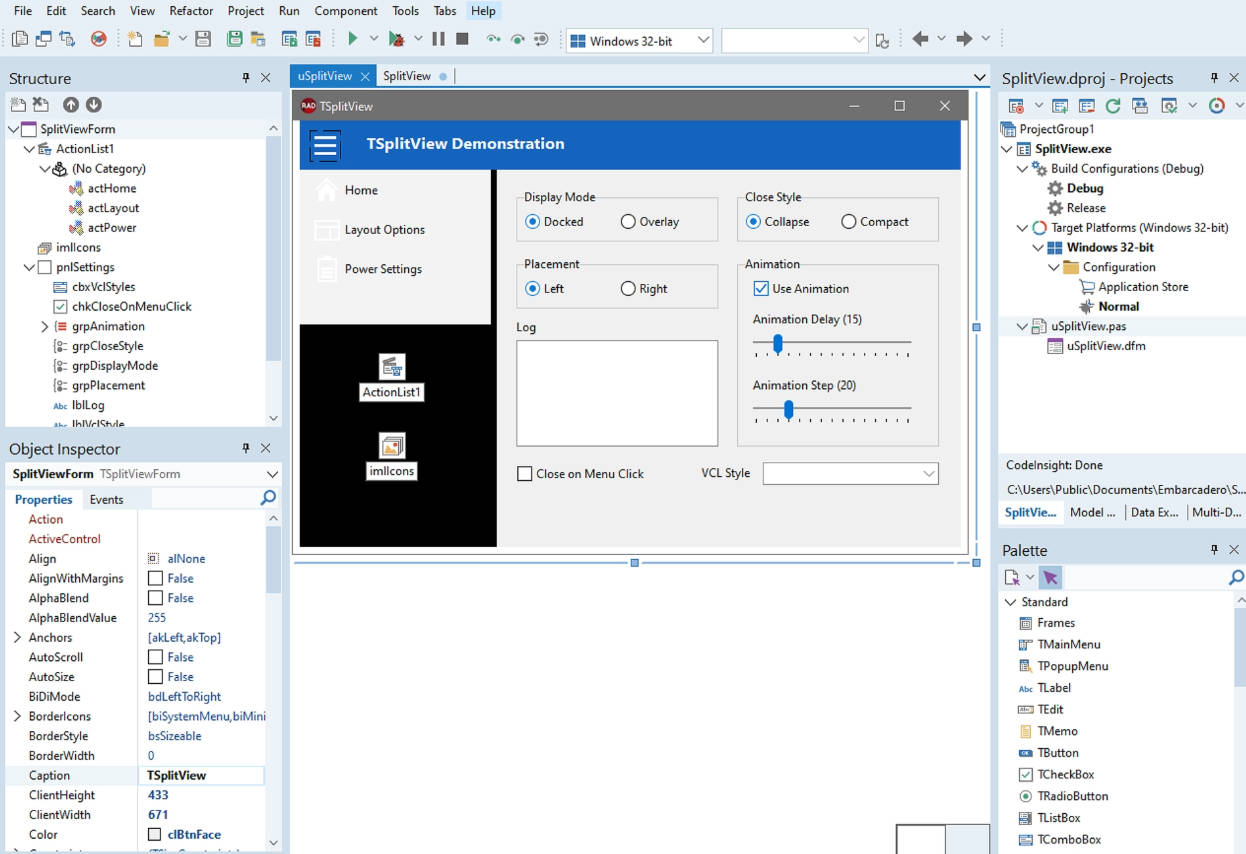Click the Pause program toolbar icon

click(438, 39)
